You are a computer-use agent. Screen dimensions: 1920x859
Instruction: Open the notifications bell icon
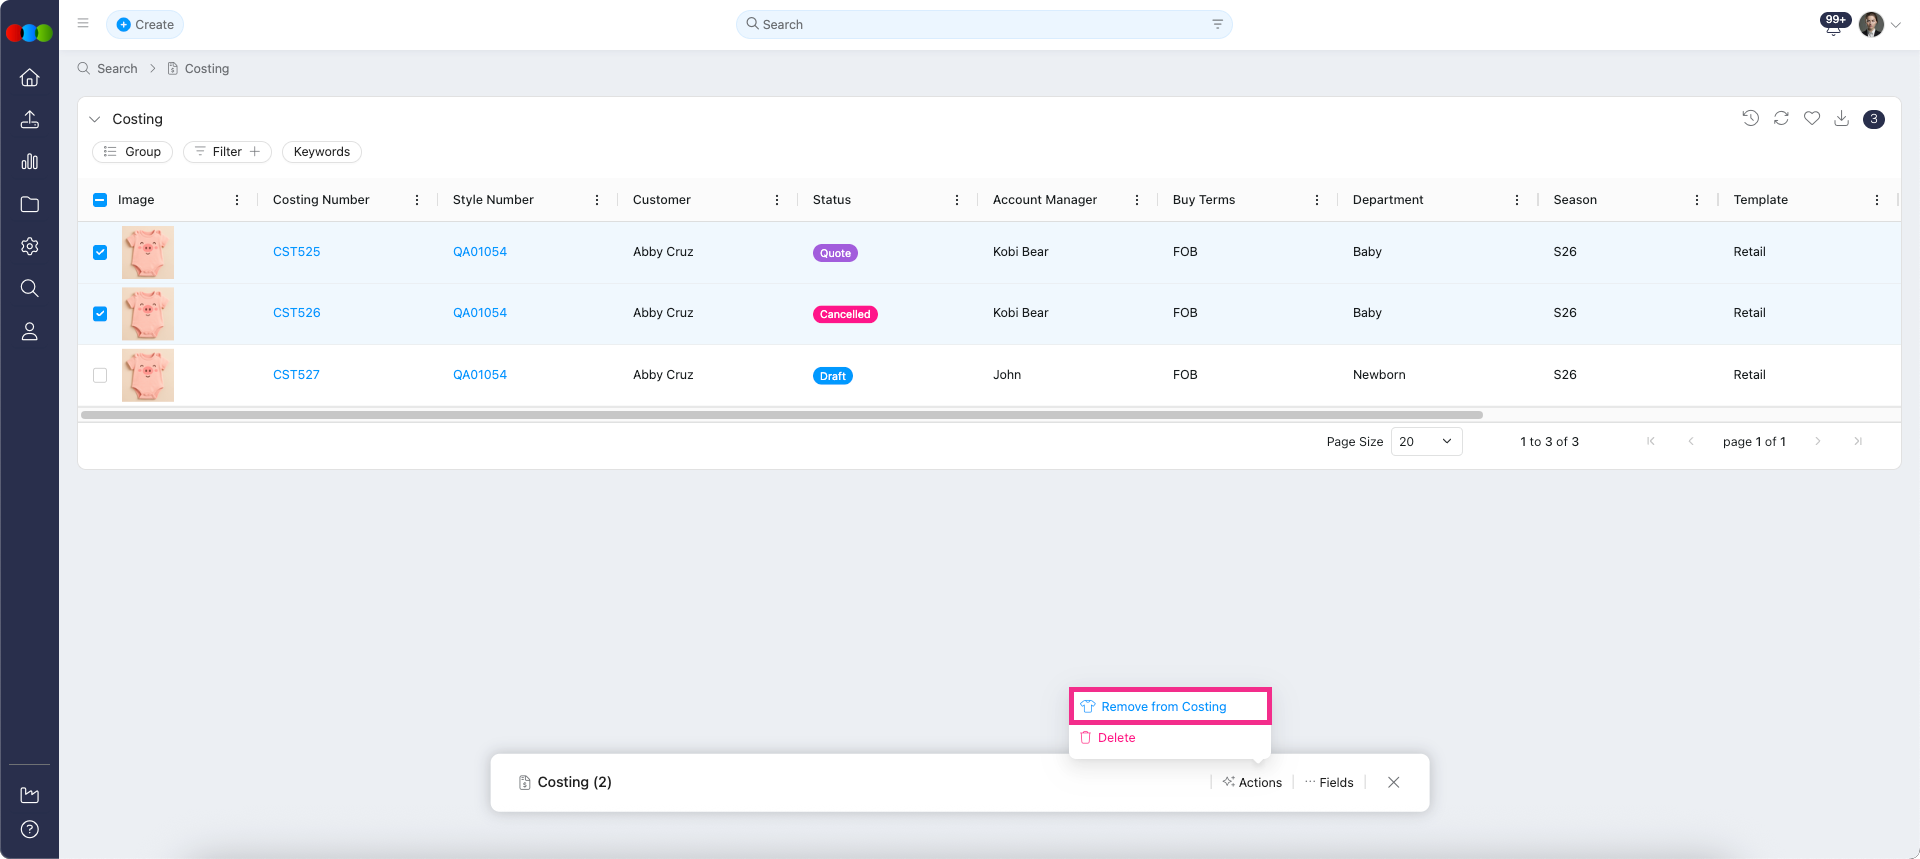pos(1833,27)
